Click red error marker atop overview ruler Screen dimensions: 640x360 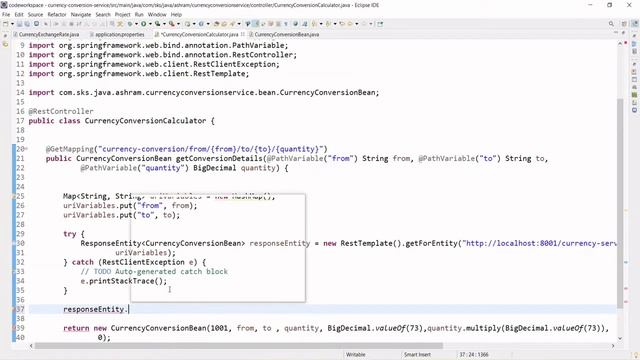click(626, 42)
